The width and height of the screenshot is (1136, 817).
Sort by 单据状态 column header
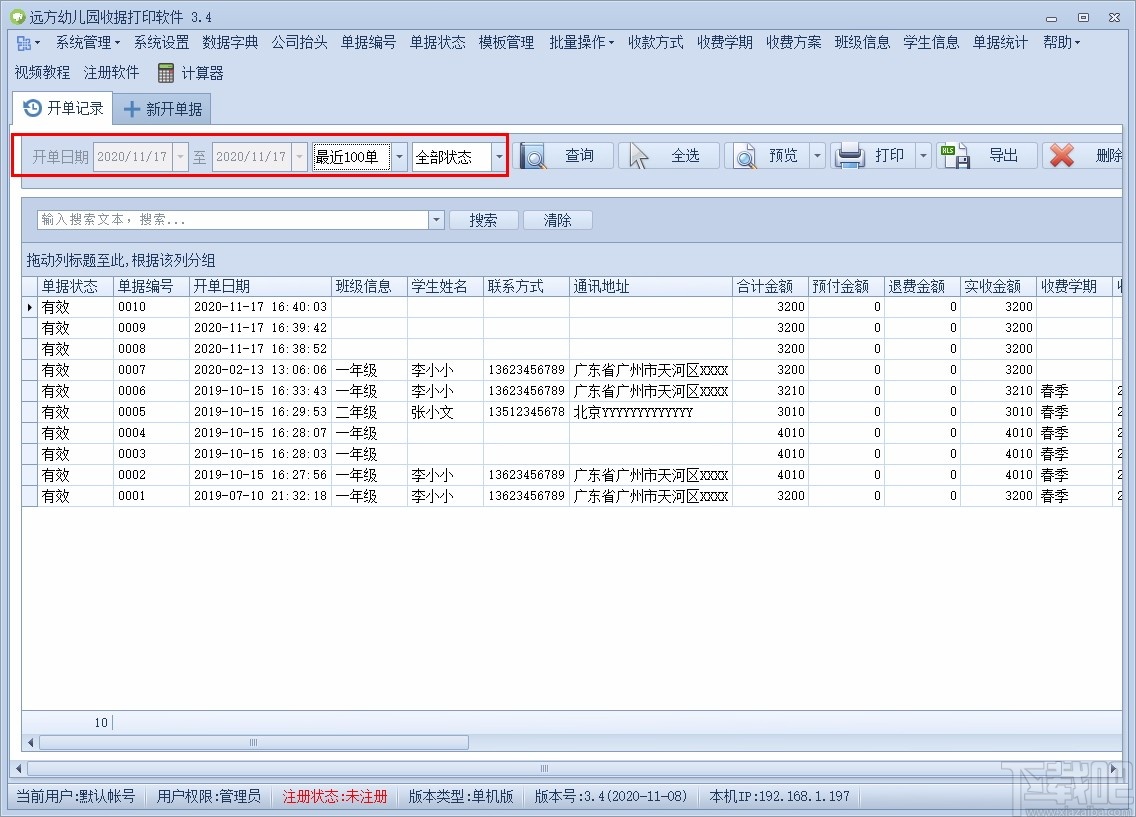coord(75,286)
